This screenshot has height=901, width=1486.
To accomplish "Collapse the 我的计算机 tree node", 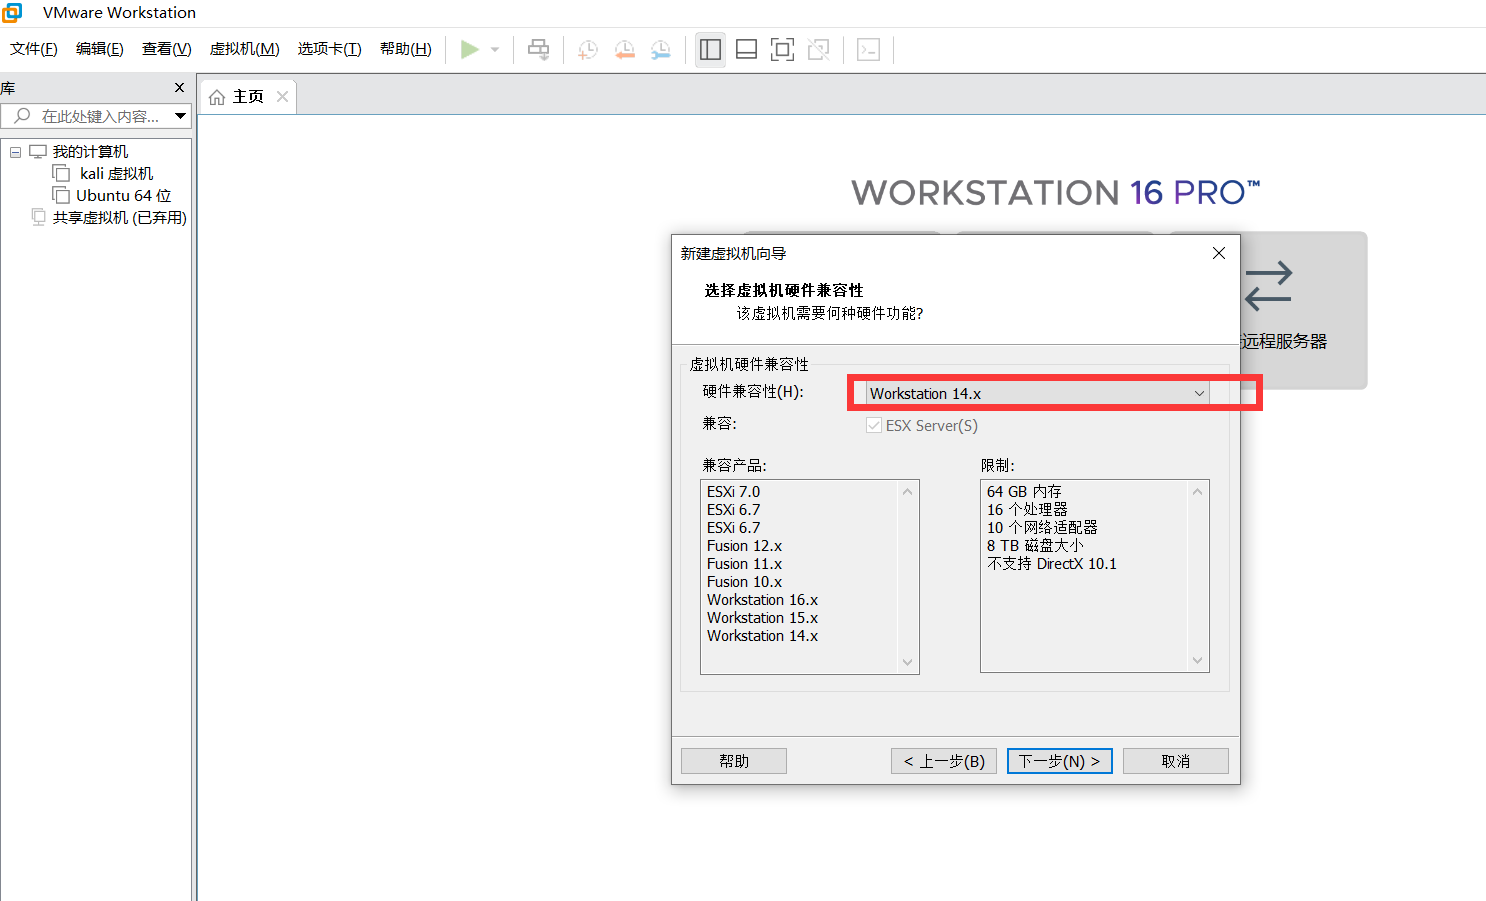I will pos(15,152).
